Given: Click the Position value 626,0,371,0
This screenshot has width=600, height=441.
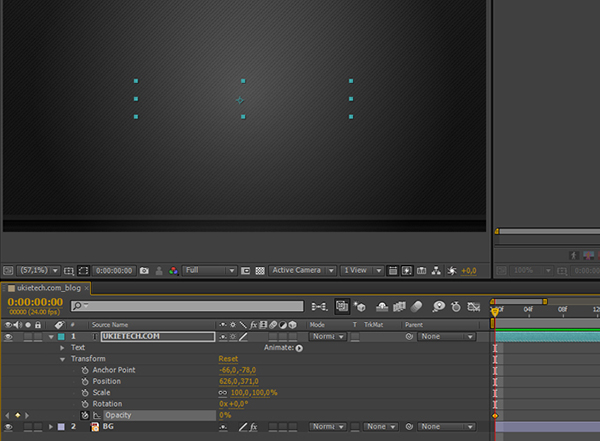Looking at the screenshot, I should click(239, 381).
